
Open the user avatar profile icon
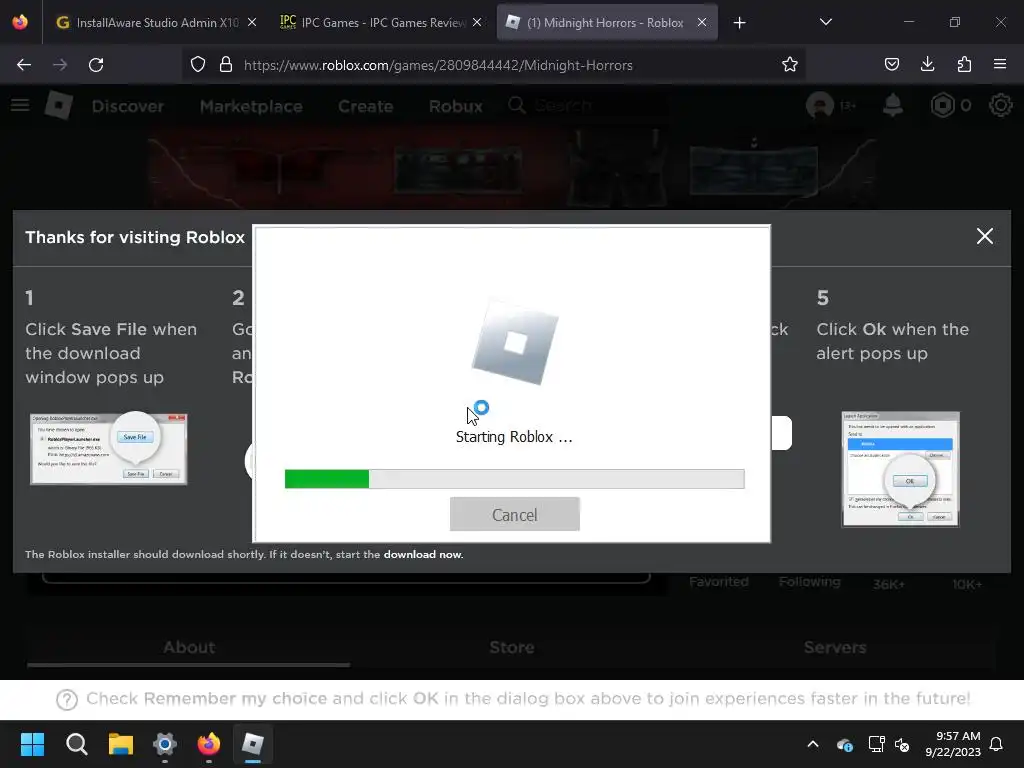click(x=820, y=105)
